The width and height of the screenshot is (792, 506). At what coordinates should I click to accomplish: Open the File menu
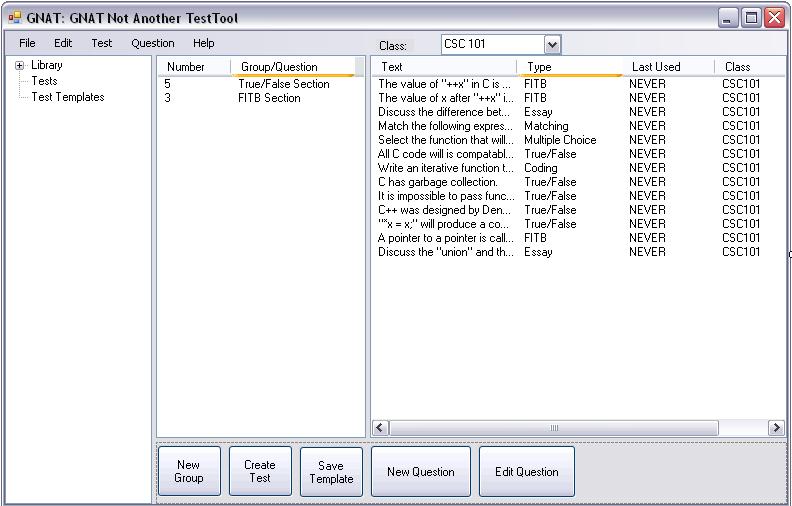point(27,43)
